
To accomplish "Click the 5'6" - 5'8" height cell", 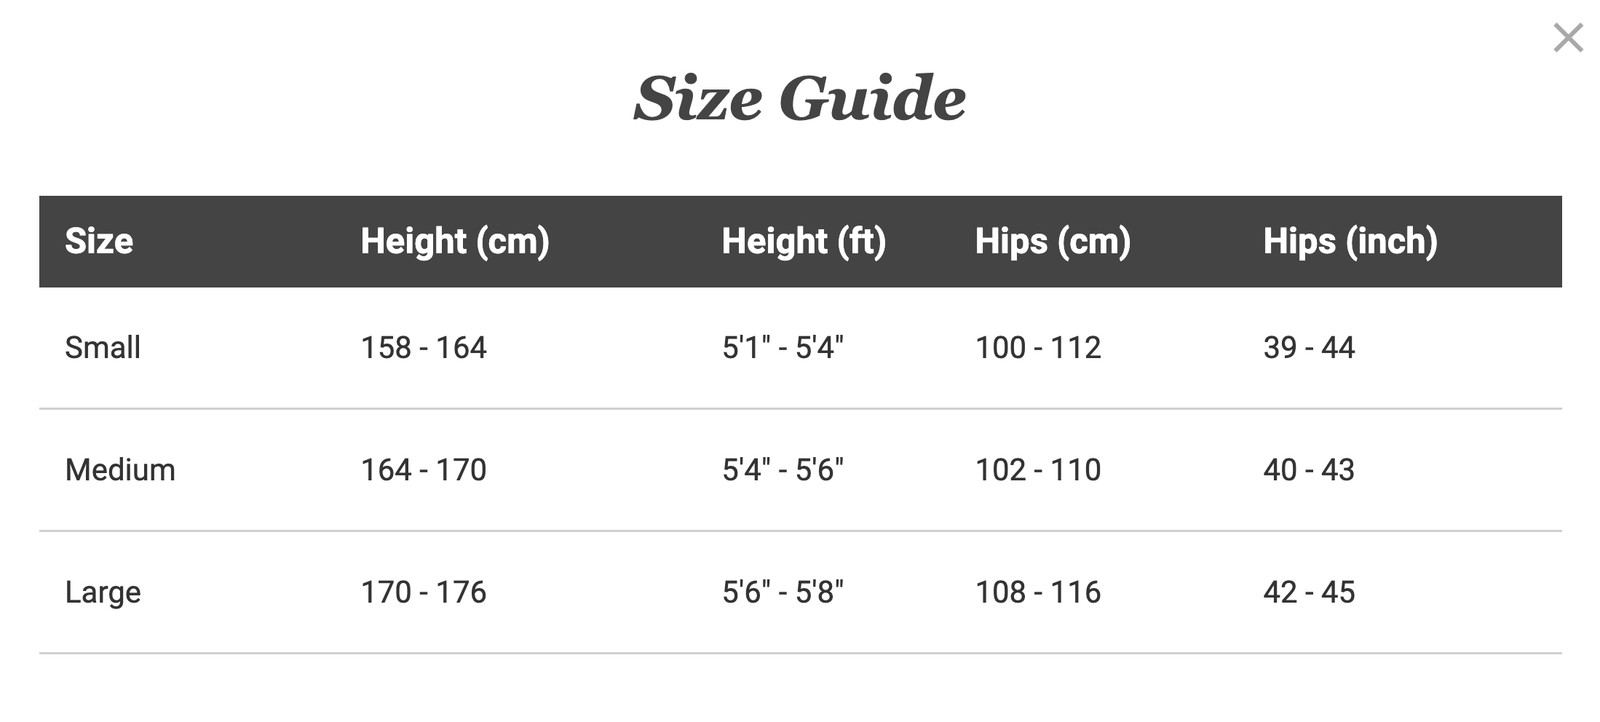I will point(783,592).
